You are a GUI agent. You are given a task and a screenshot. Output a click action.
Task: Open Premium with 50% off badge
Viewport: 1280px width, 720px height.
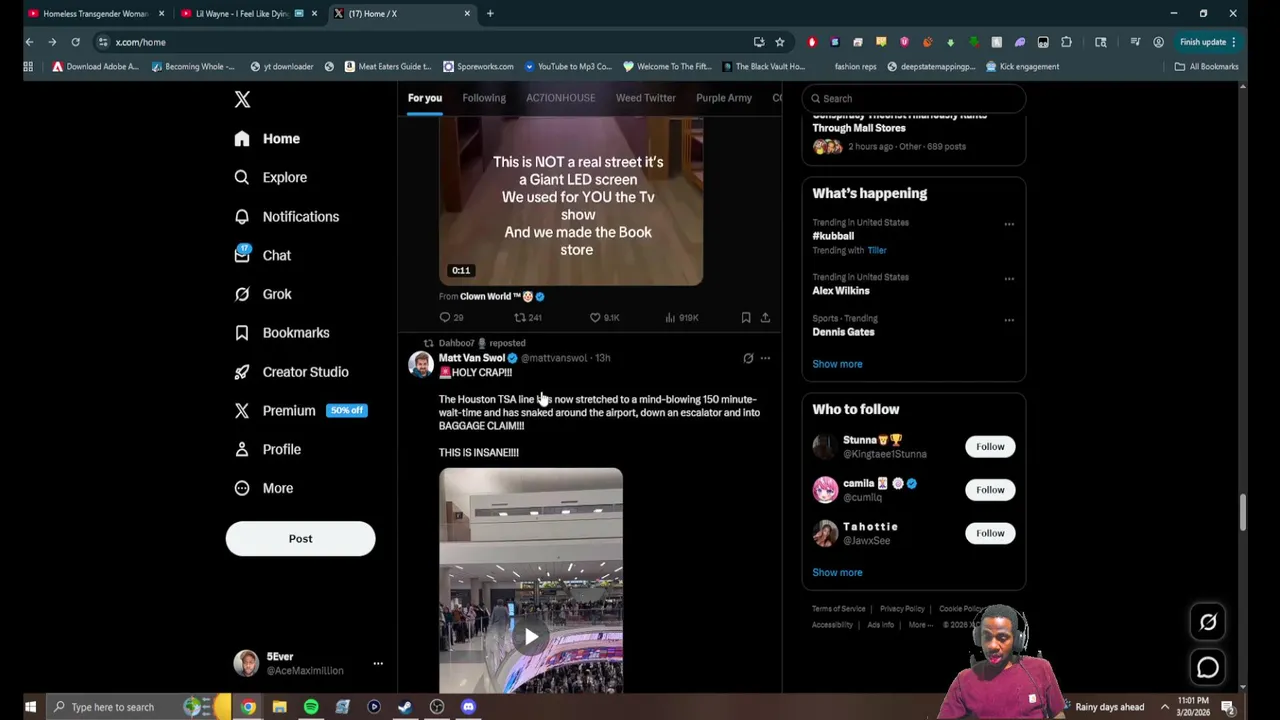pyautogui.click(x=300, y=411)
